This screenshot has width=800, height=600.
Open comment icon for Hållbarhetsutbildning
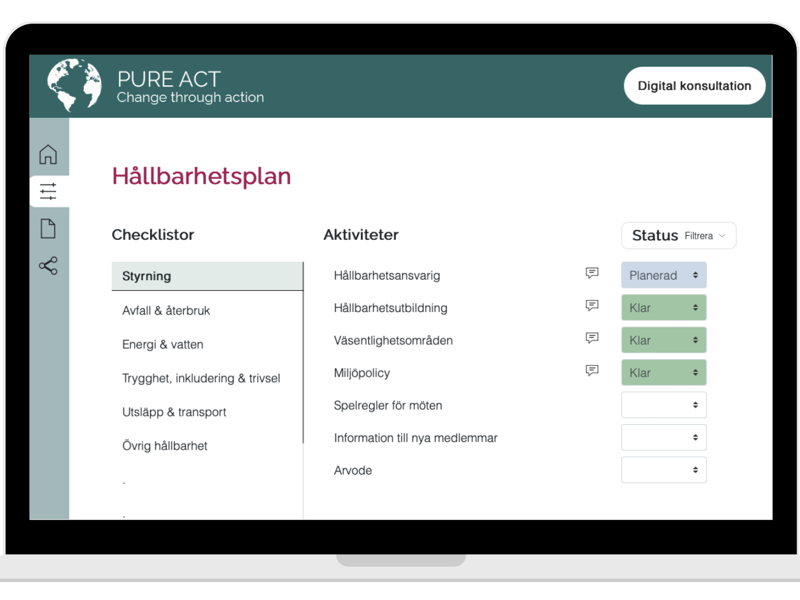tap(592, 306)
